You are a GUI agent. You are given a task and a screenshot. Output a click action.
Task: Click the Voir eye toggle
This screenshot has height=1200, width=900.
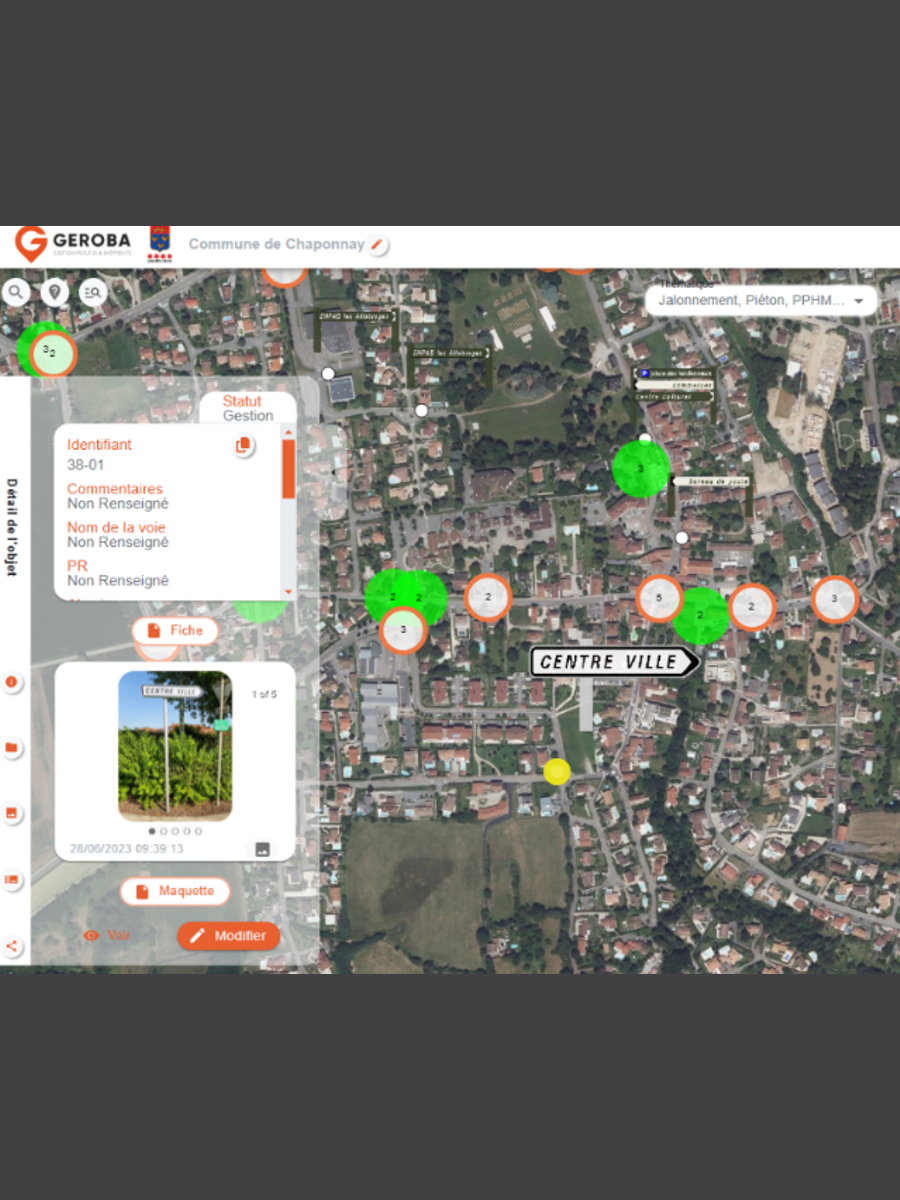(106, 935)
